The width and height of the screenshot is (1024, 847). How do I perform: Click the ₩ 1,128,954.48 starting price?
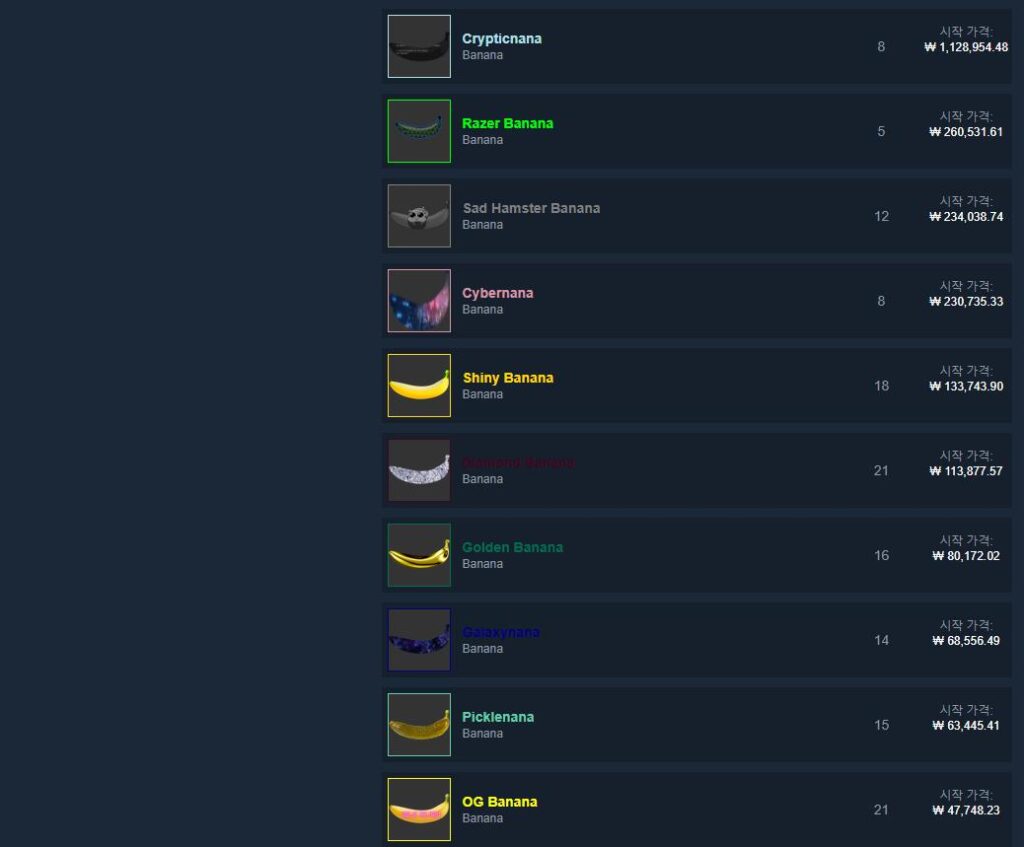966,47
